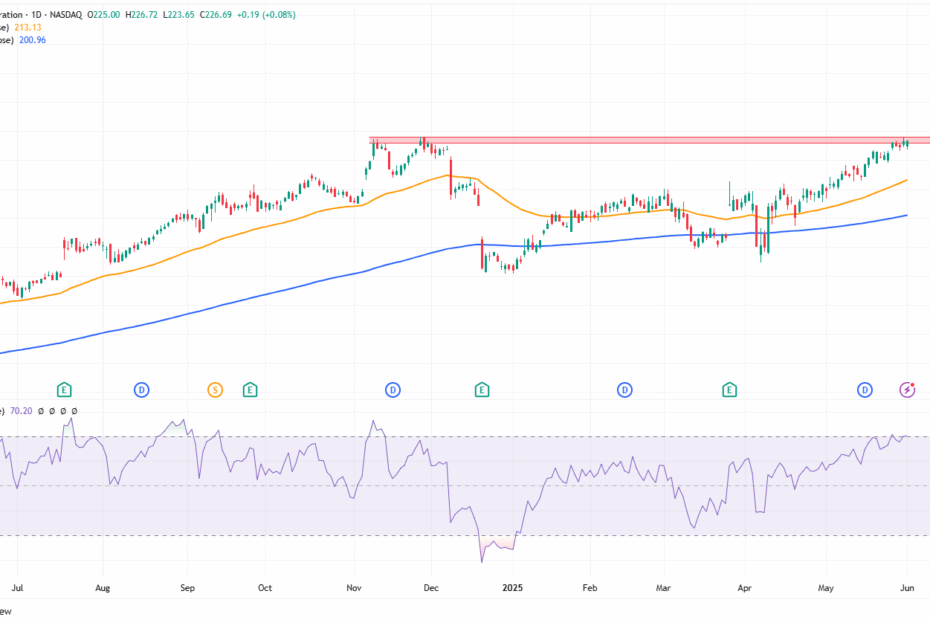Click the 2025 label on time axis
The height and width of the screenshot is (620, 930).
click(512, 590)
